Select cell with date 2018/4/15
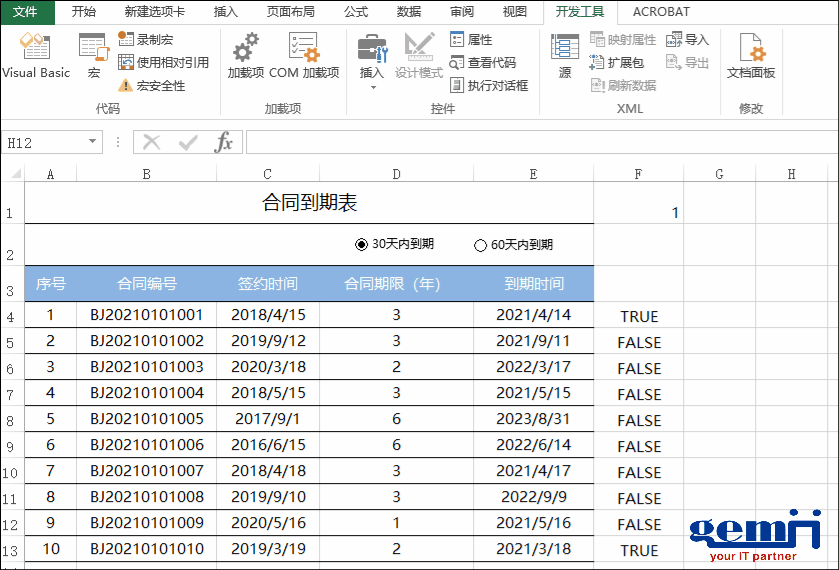839x570 pixels. pyautogui.click(x=268, y=315)
